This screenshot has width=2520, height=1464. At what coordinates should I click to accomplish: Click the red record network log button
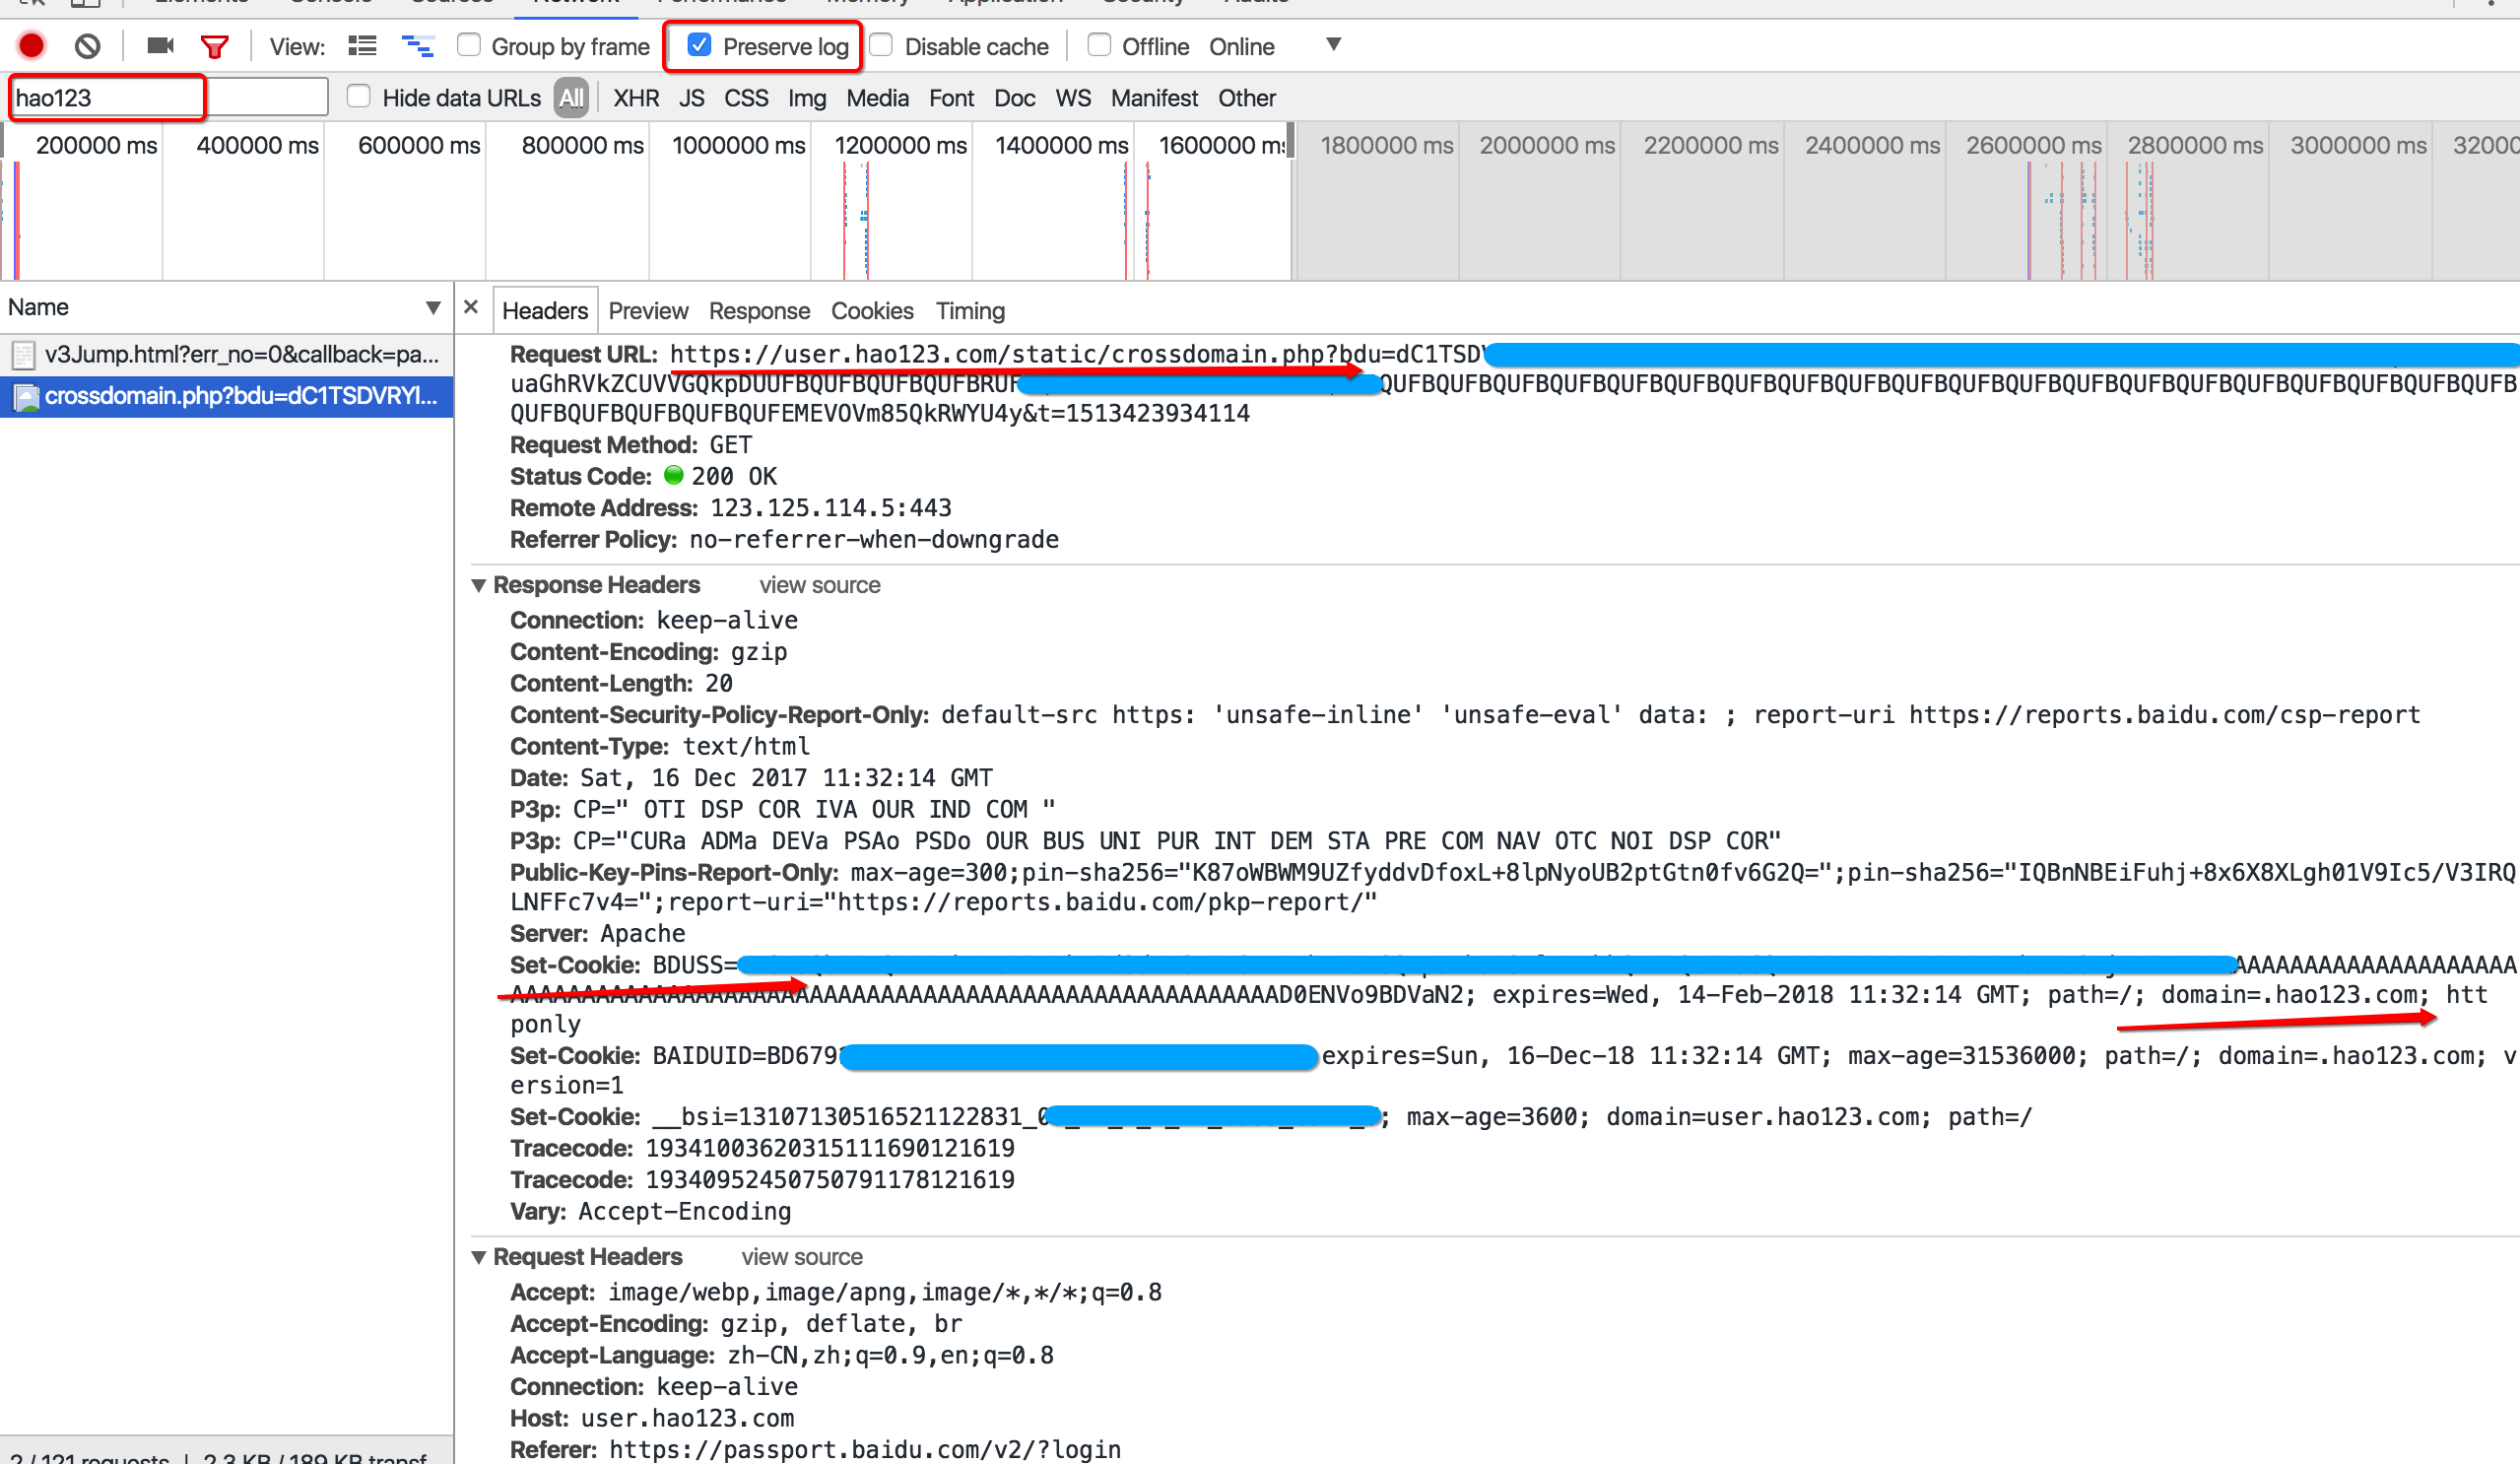tap(31, 46)
